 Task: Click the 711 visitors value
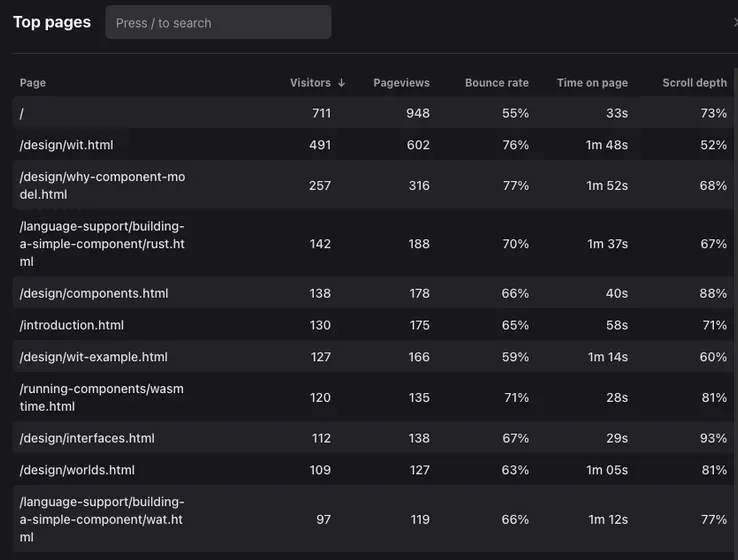click(321, 113)
